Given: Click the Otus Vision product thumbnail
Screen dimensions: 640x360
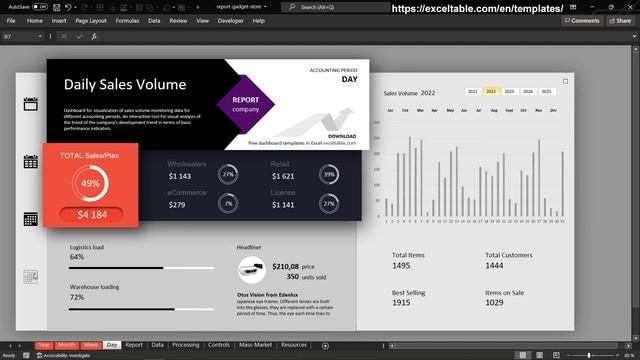Looking at the screenshot, I should tap(251, 270).
